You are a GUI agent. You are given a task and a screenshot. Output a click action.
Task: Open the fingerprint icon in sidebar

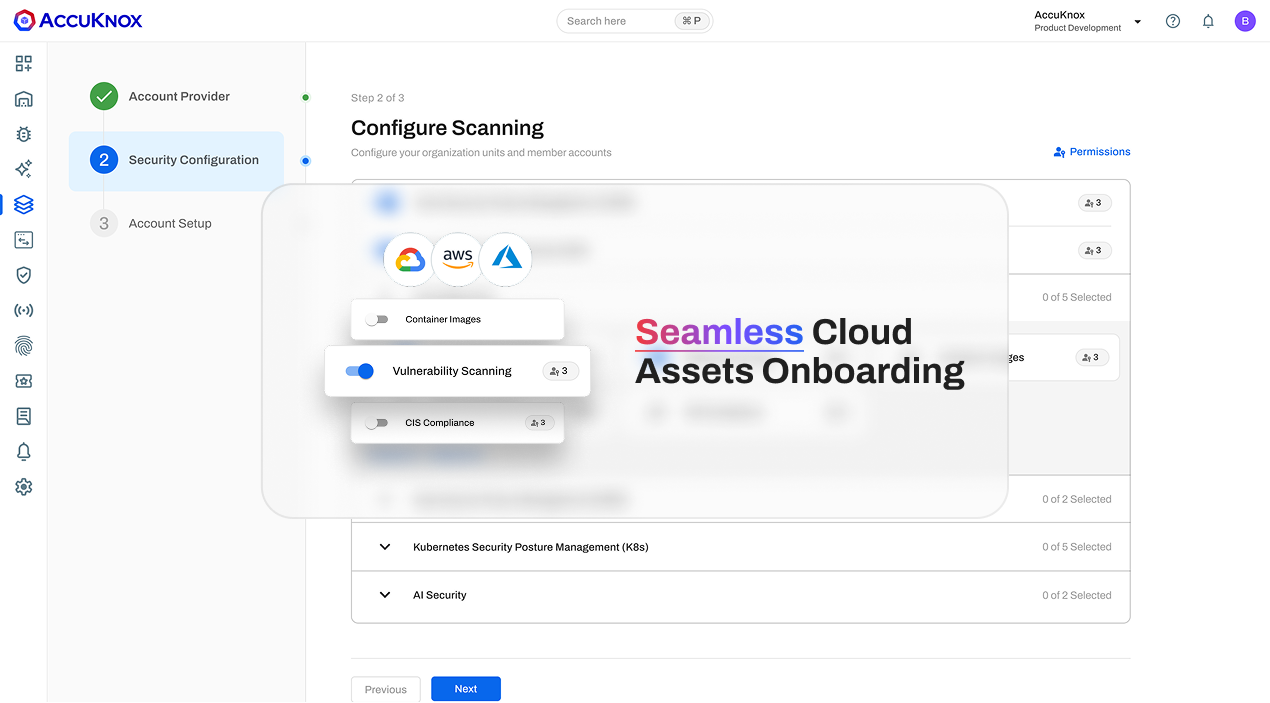tap(24, 346)
